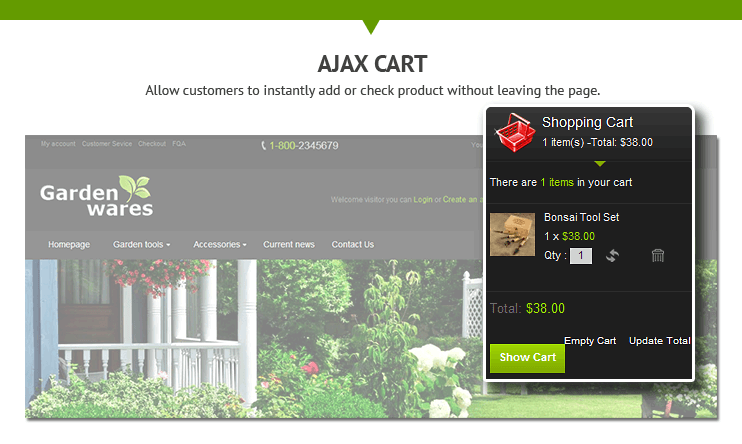Viewport: 742px width, 444px height.
Task: Click the green cart dropdown arrow indicator
Action: point(600,164)
